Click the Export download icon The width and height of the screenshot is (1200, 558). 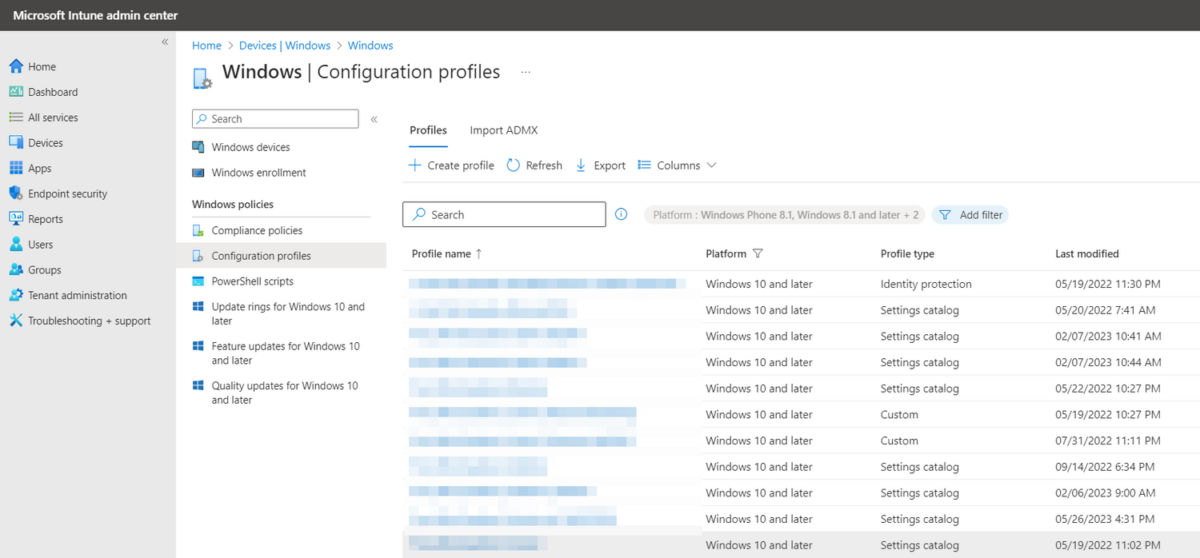tap(581, 165)
